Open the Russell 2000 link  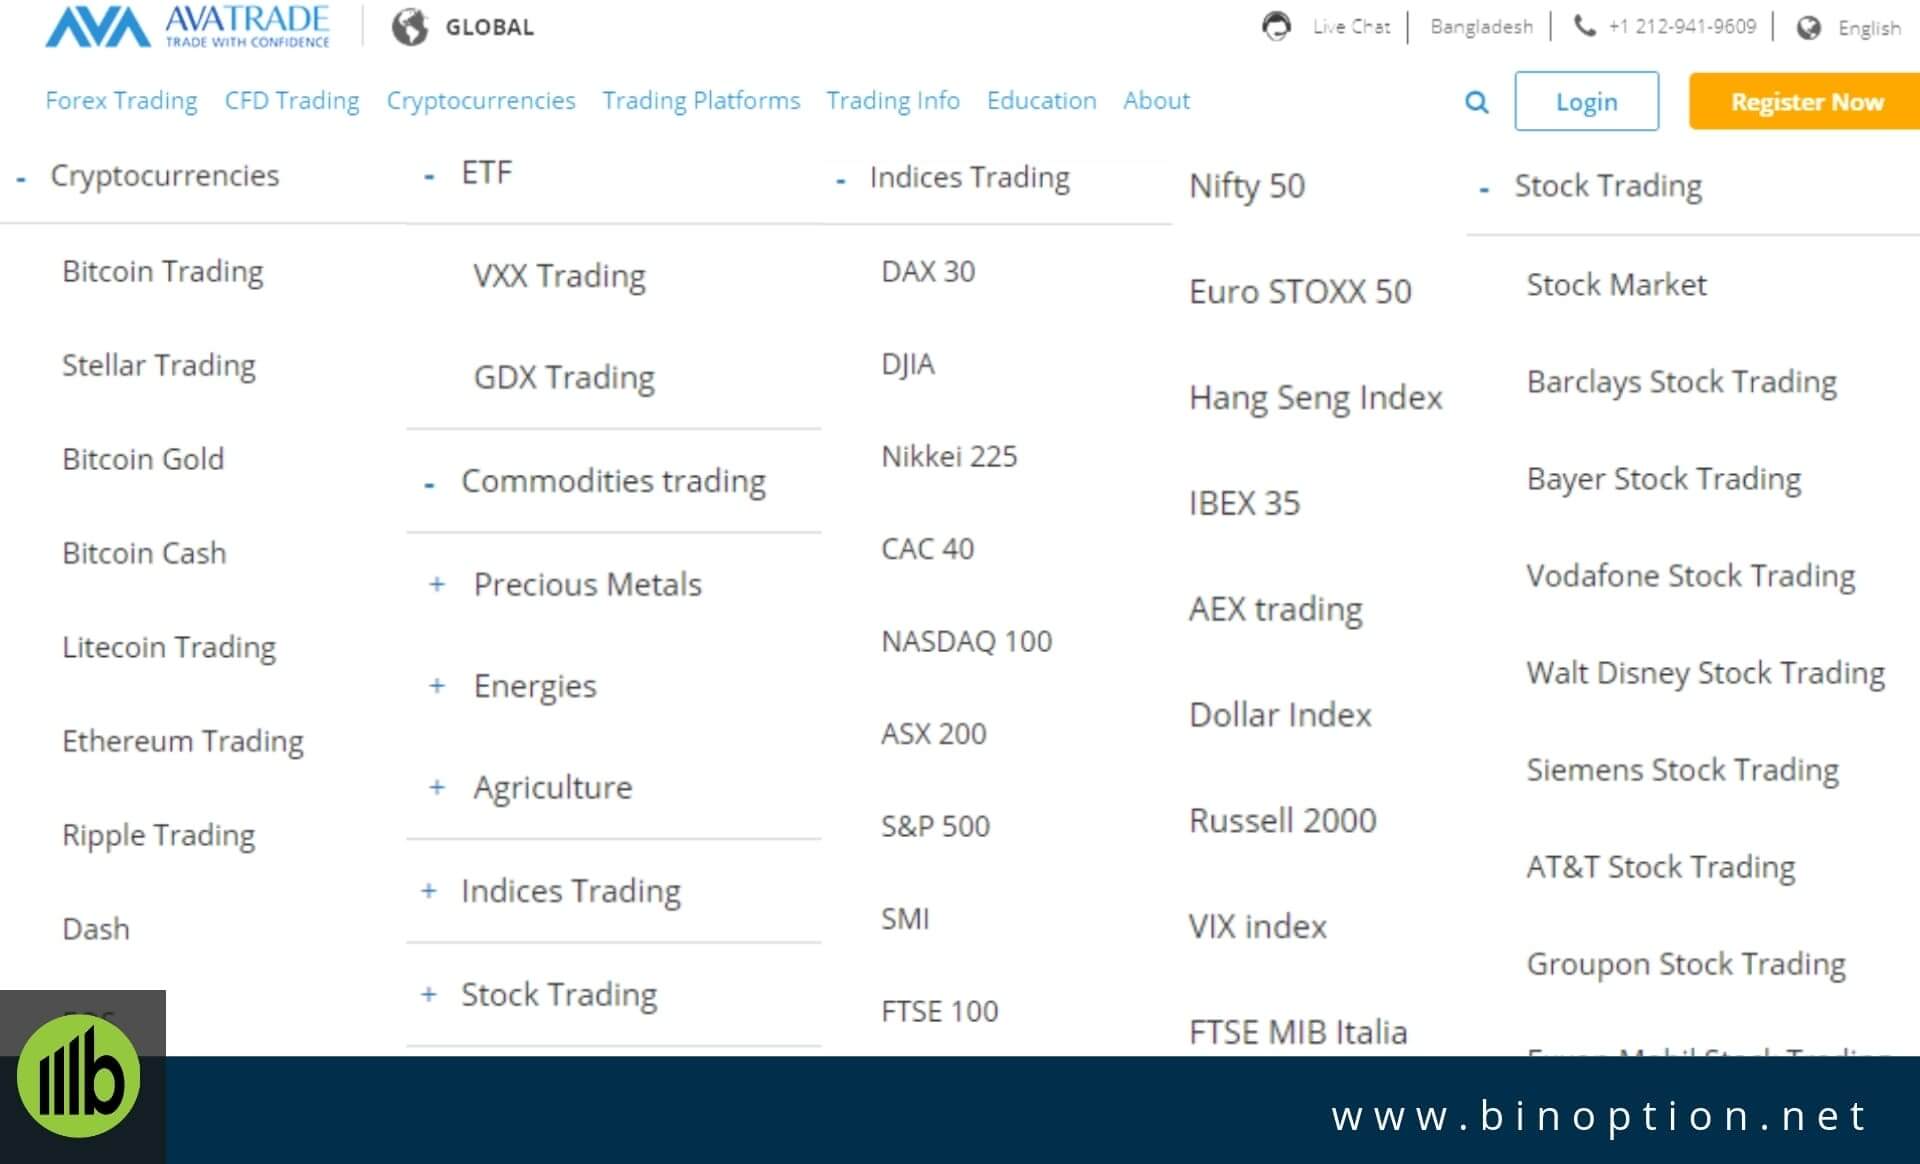[x=1282, y=822]
